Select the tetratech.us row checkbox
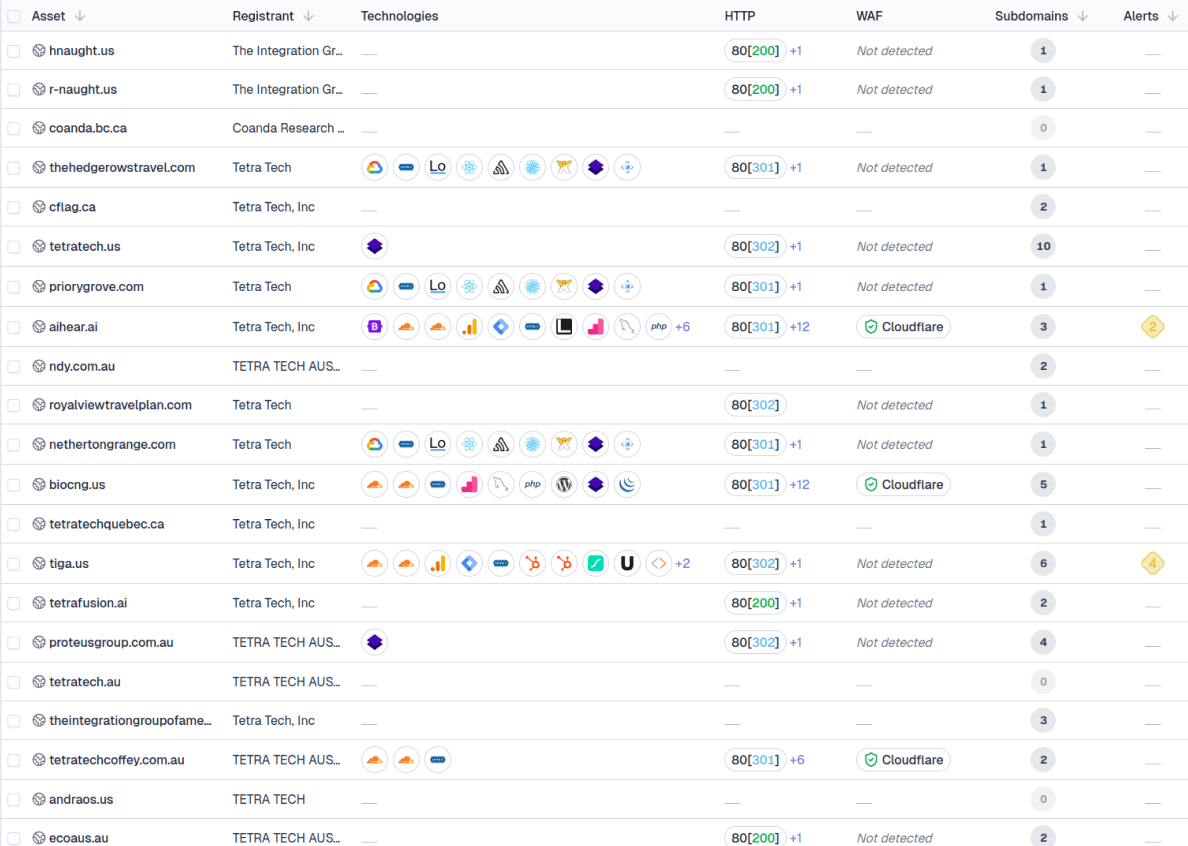Viewport: 1188px width, 846px height. [x=14, y=246]
